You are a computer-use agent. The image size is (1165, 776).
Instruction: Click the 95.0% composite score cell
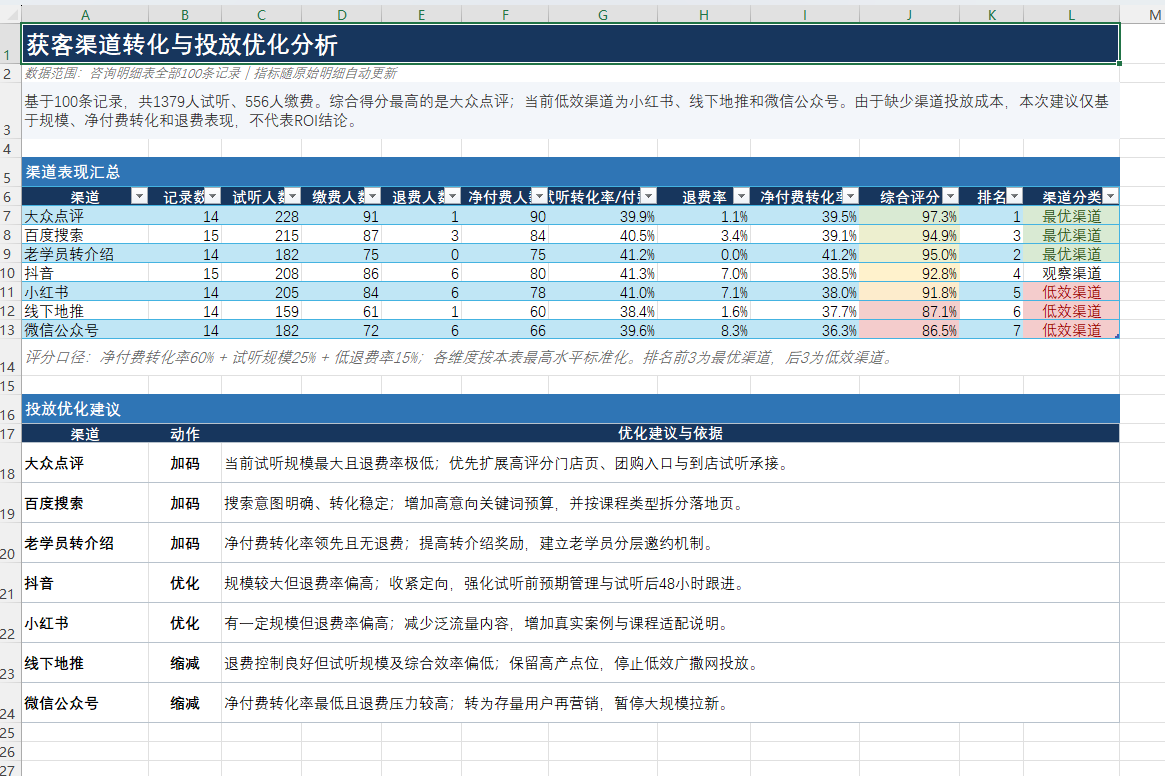909,254
